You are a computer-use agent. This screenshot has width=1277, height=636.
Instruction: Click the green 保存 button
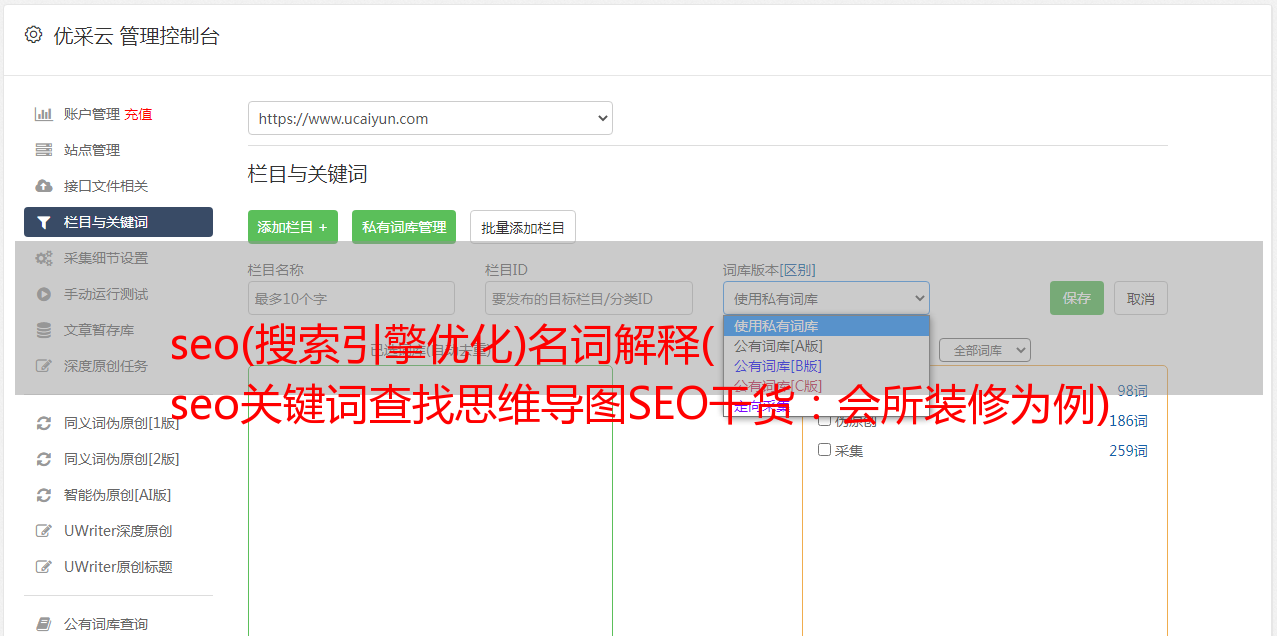click(x=1077, y=298)
